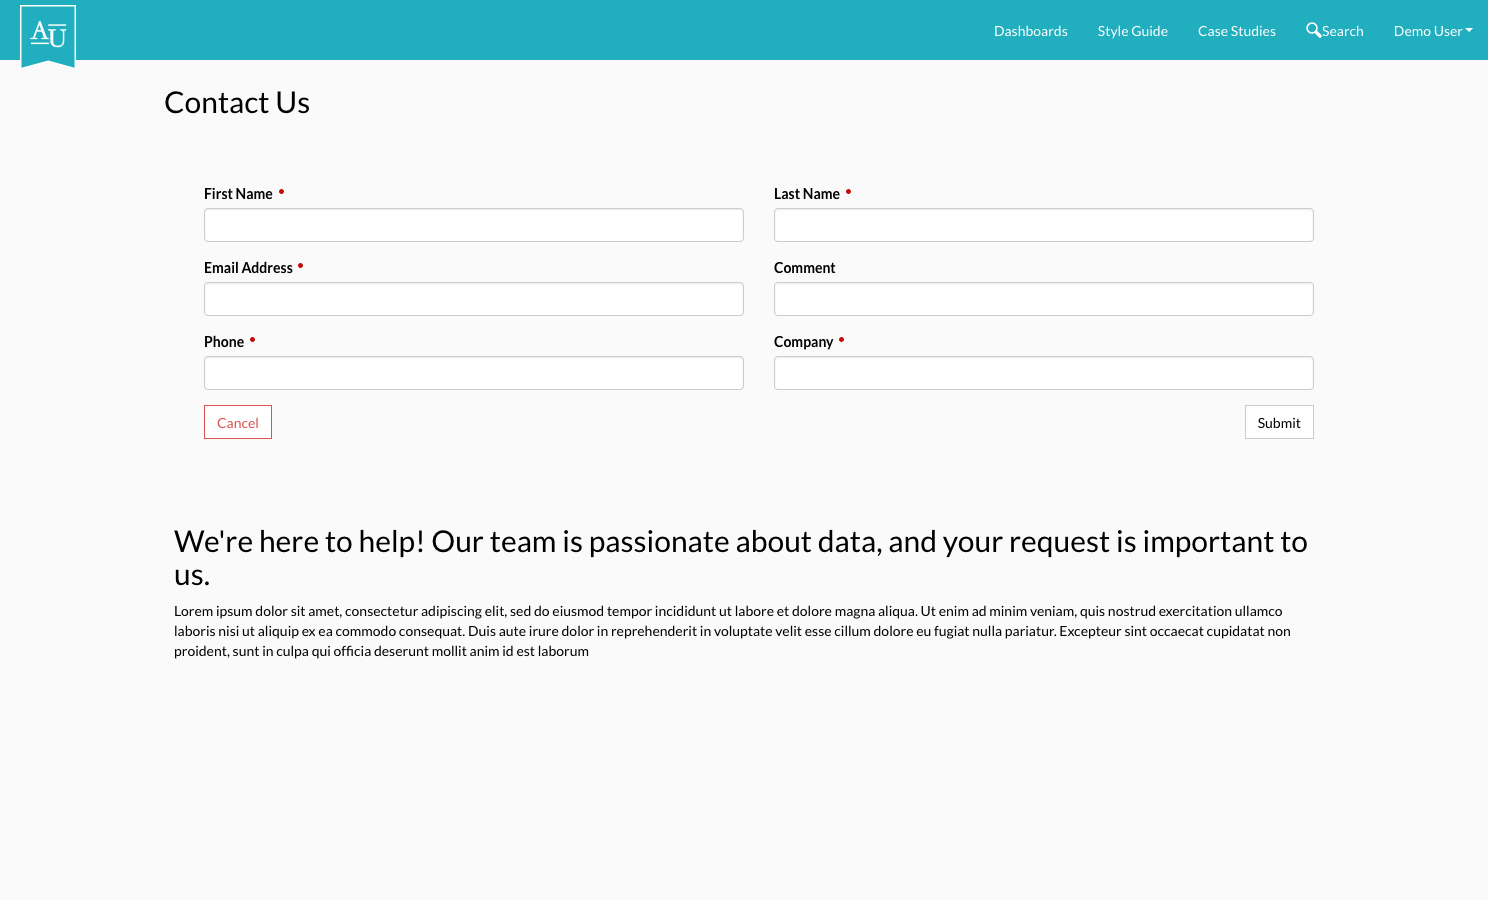1488x900 pixels.
Task: Click the Search text in the navbar
Action: pos(1343,31)
